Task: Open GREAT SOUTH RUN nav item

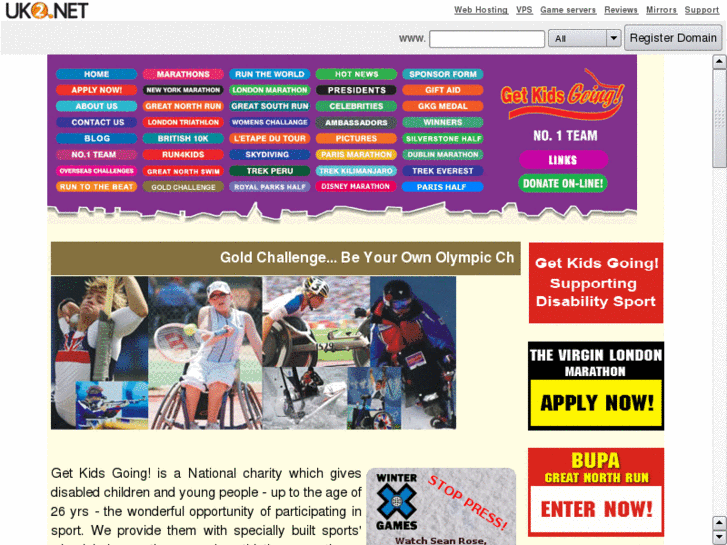Action: click(x=269, y=106)
